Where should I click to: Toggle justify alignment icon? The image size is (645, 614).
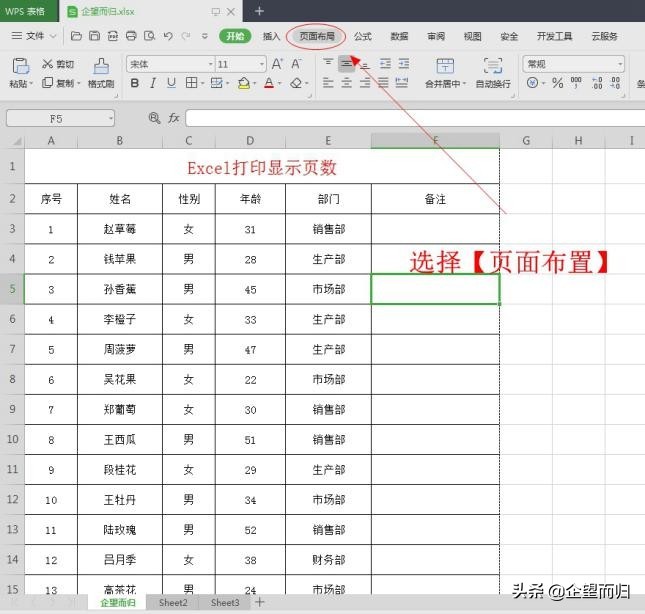pos(383,83)
